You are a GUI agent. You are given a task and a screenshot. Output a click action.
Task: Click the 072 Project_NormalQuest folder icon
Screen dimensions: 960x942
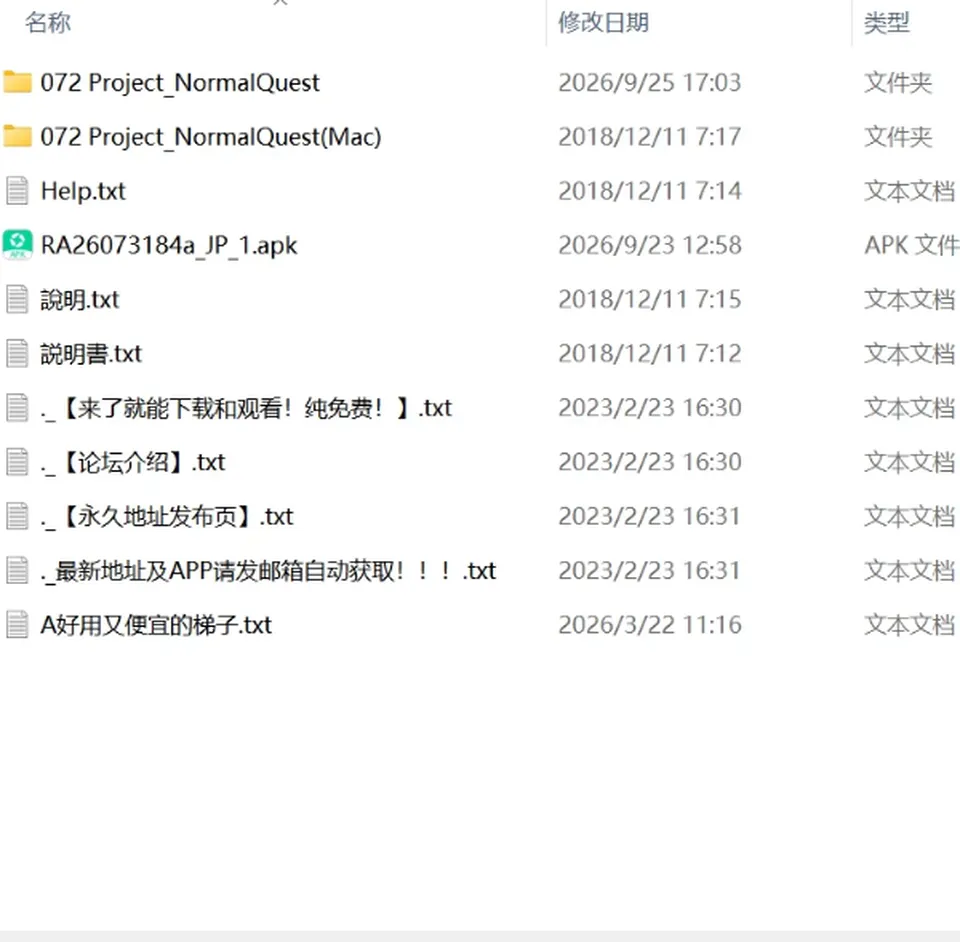17,82
